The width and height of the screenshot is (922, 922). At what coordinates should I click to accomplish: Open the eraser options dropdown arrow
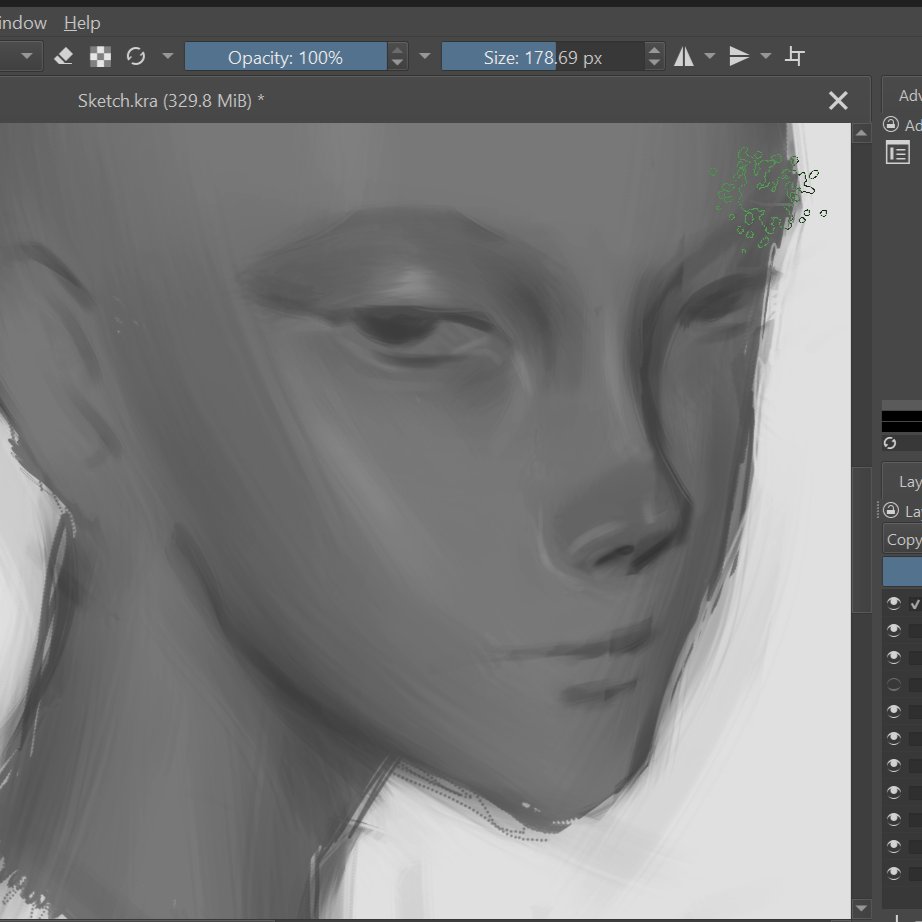coord(167,57)
